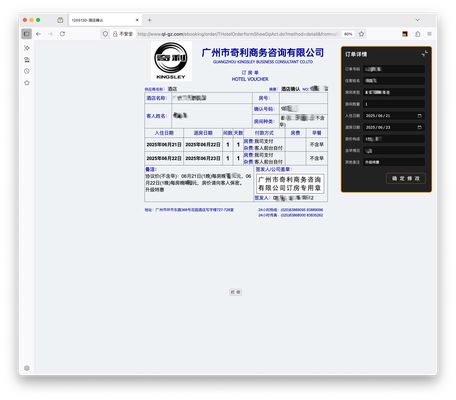
Task: Expand the list all tabs chevron
Action: (417, 20)
